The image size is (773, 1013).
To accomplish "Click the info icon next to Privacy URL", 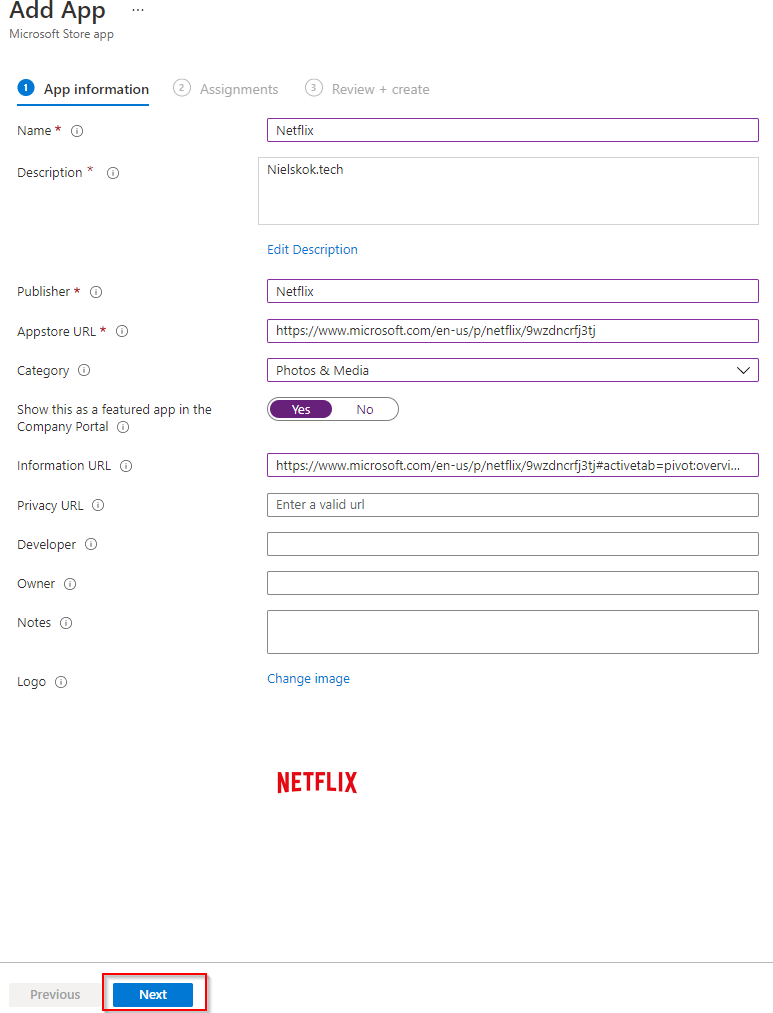I will pyautogui.click(x=98, y=505).
